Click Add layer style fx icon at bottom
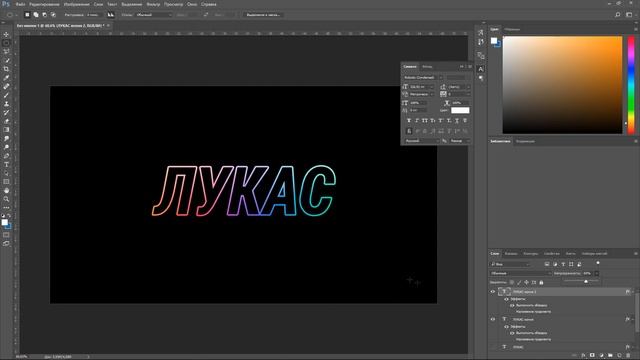This screenshot has width=640, height=360. pyautogui.click(x=583, y=356)
